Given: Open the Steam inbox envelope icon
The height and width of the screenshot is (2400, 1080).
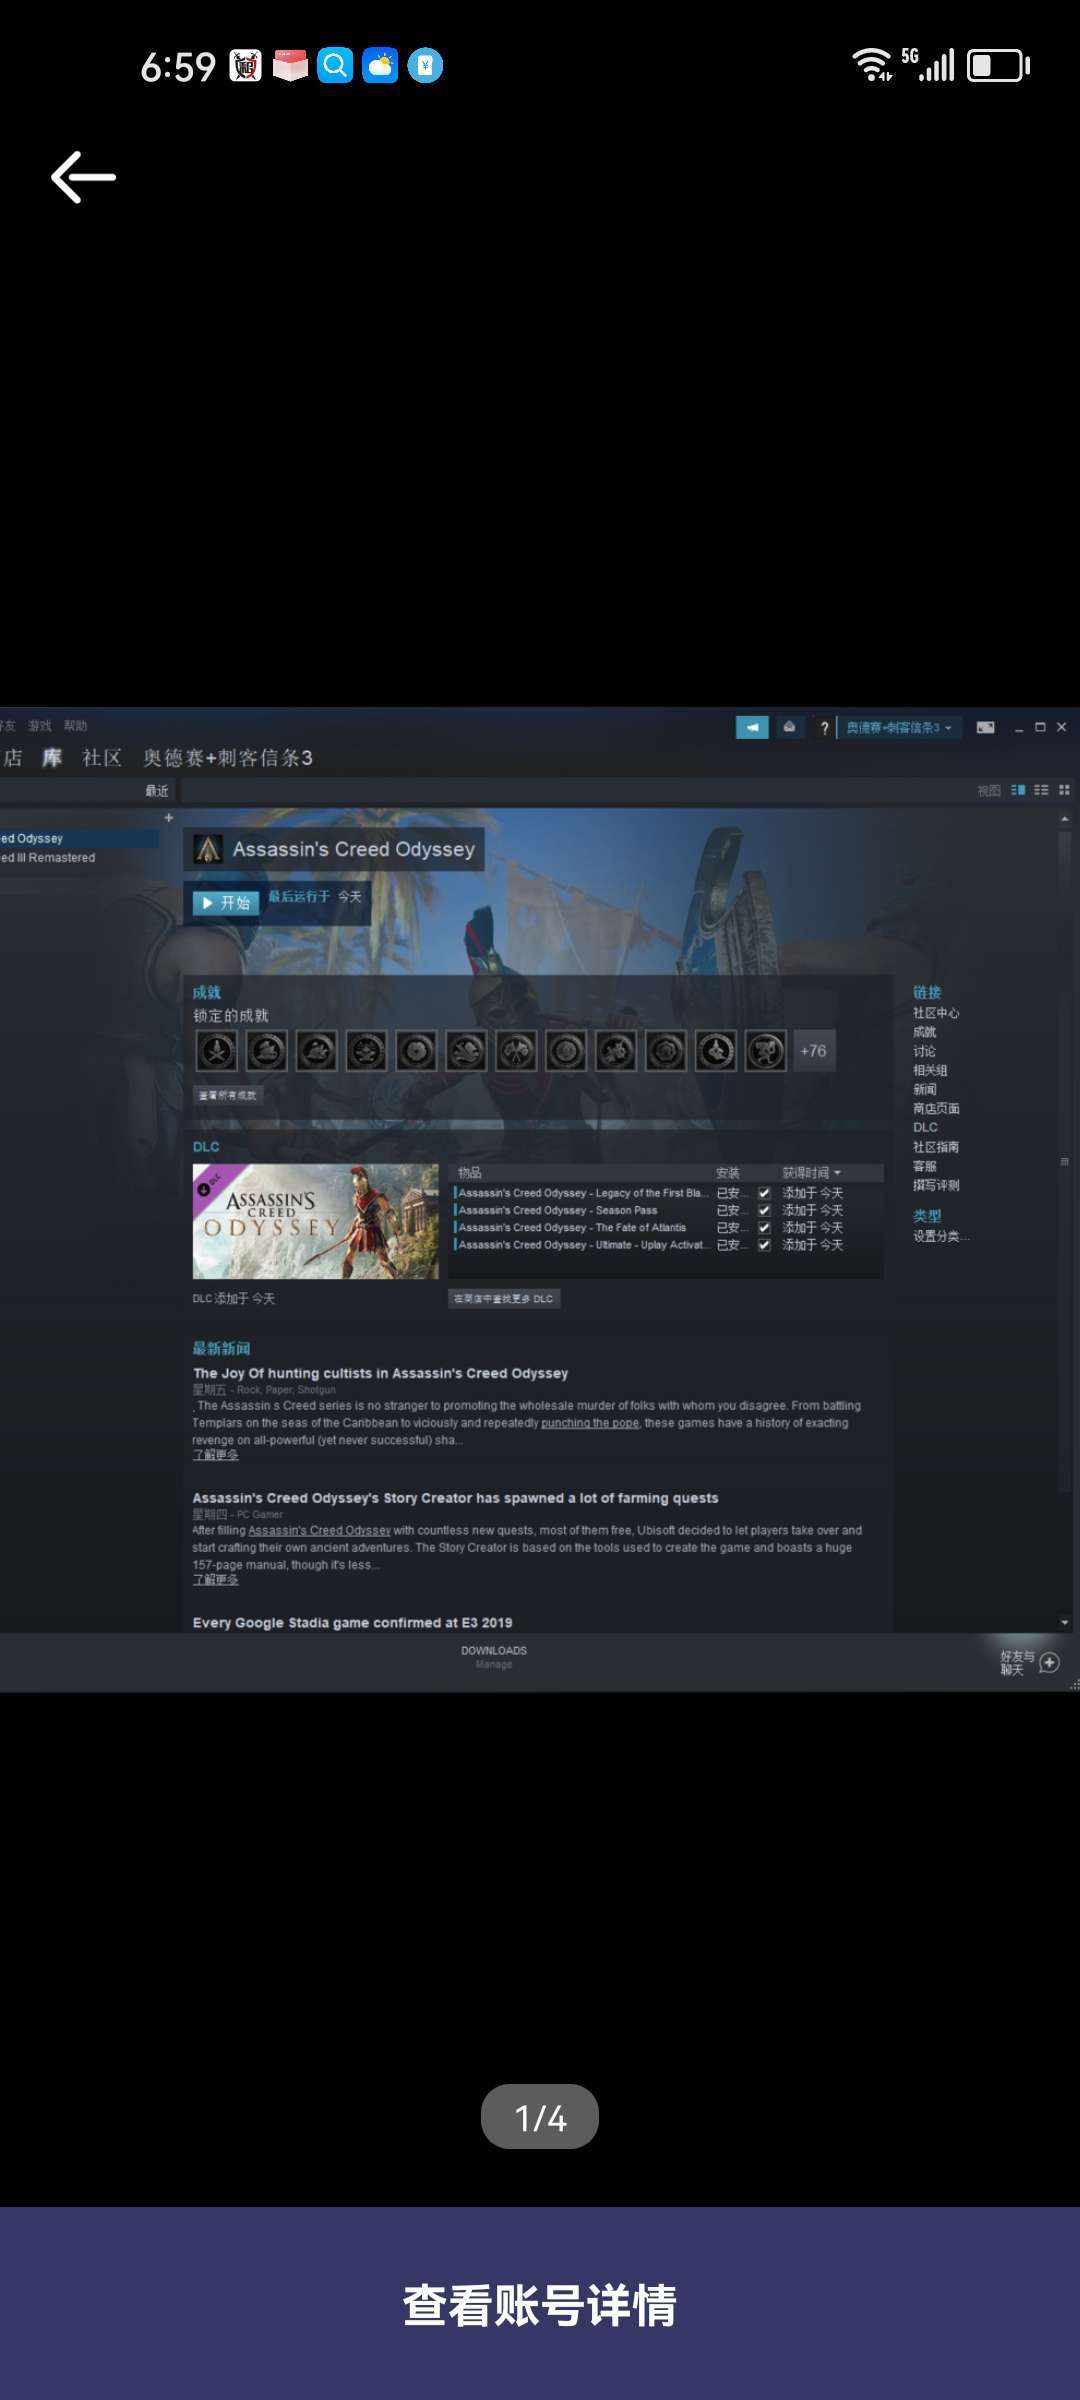Looking at the screenshot, I should (789, 727).
